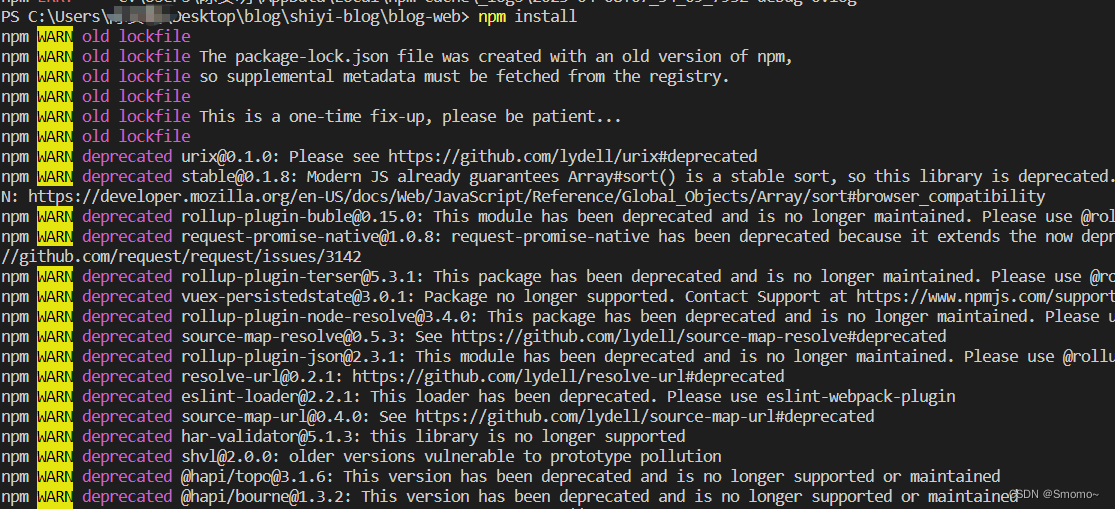Click the 'npm install' command text
The image size is (1115, 509).
527,16
